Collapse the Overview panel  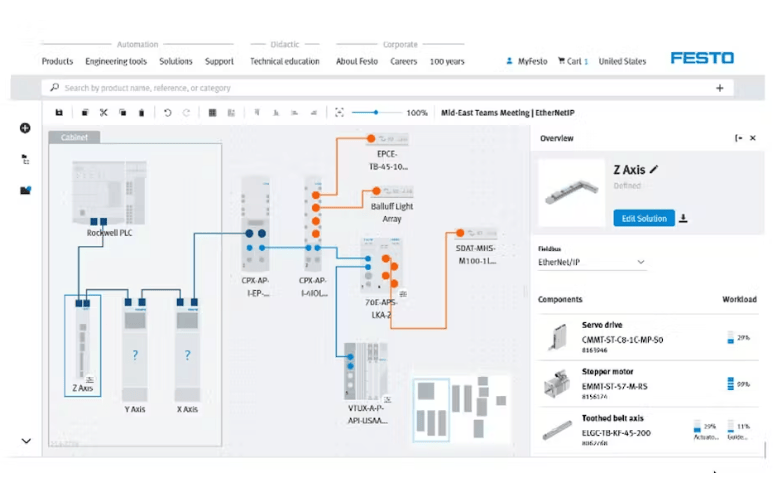pos(738,138)
